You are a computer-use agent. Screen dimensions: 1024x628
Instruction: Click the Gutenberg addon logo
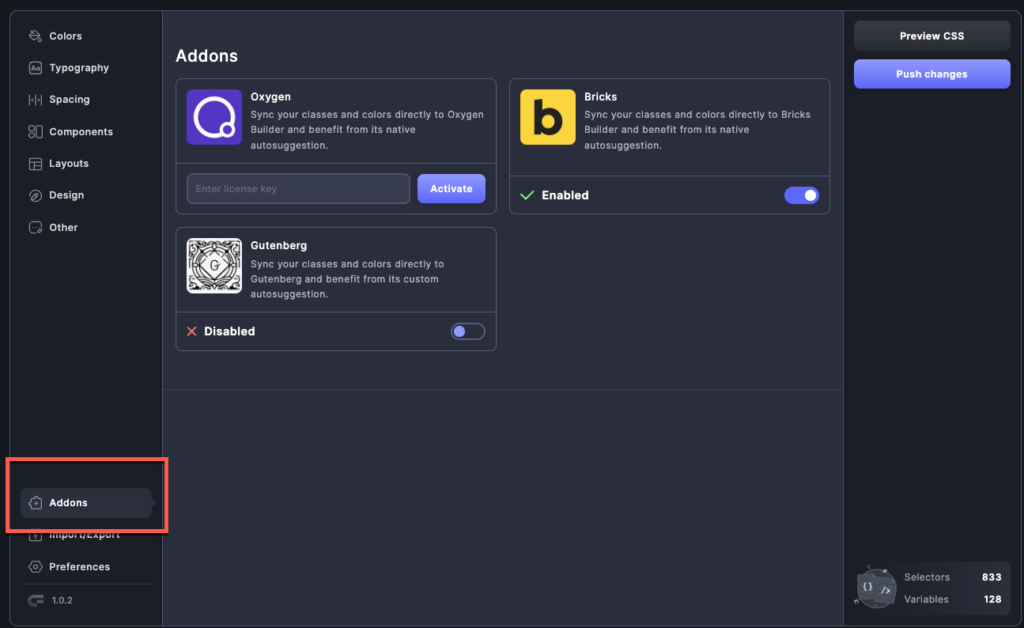[x=213, y=266]
